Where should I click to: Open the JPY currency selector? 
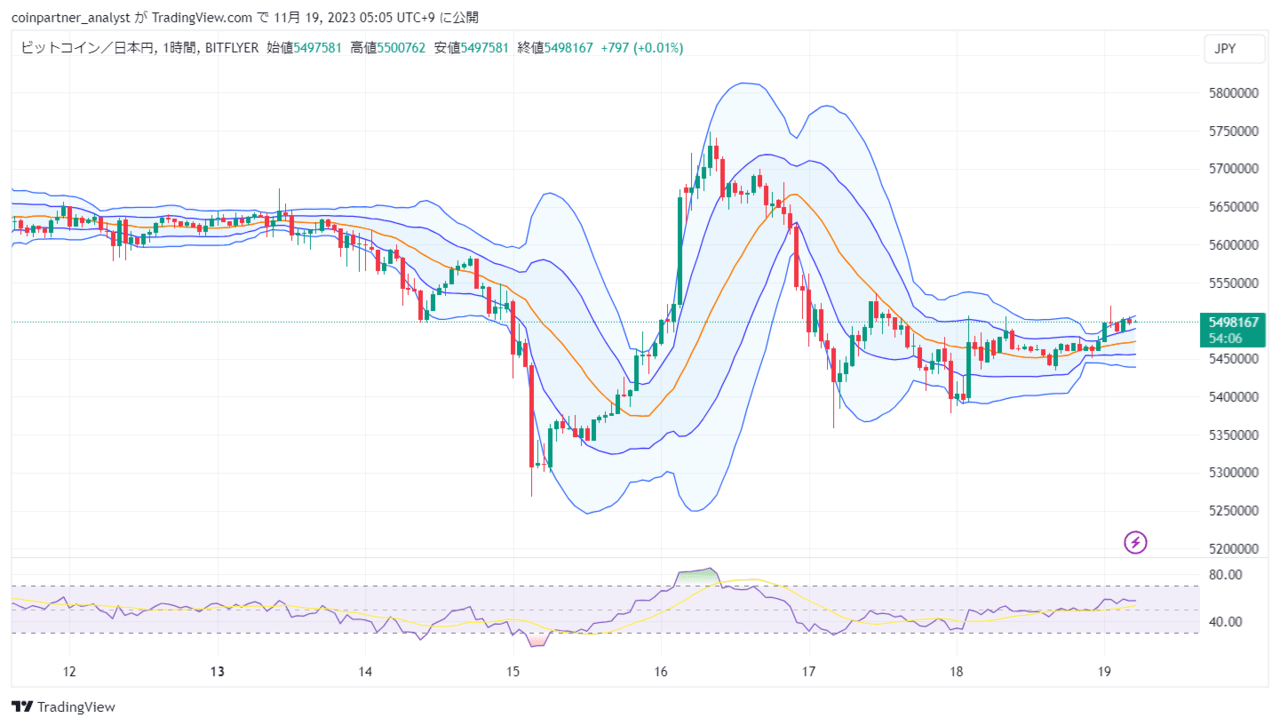click(1225, 48)
